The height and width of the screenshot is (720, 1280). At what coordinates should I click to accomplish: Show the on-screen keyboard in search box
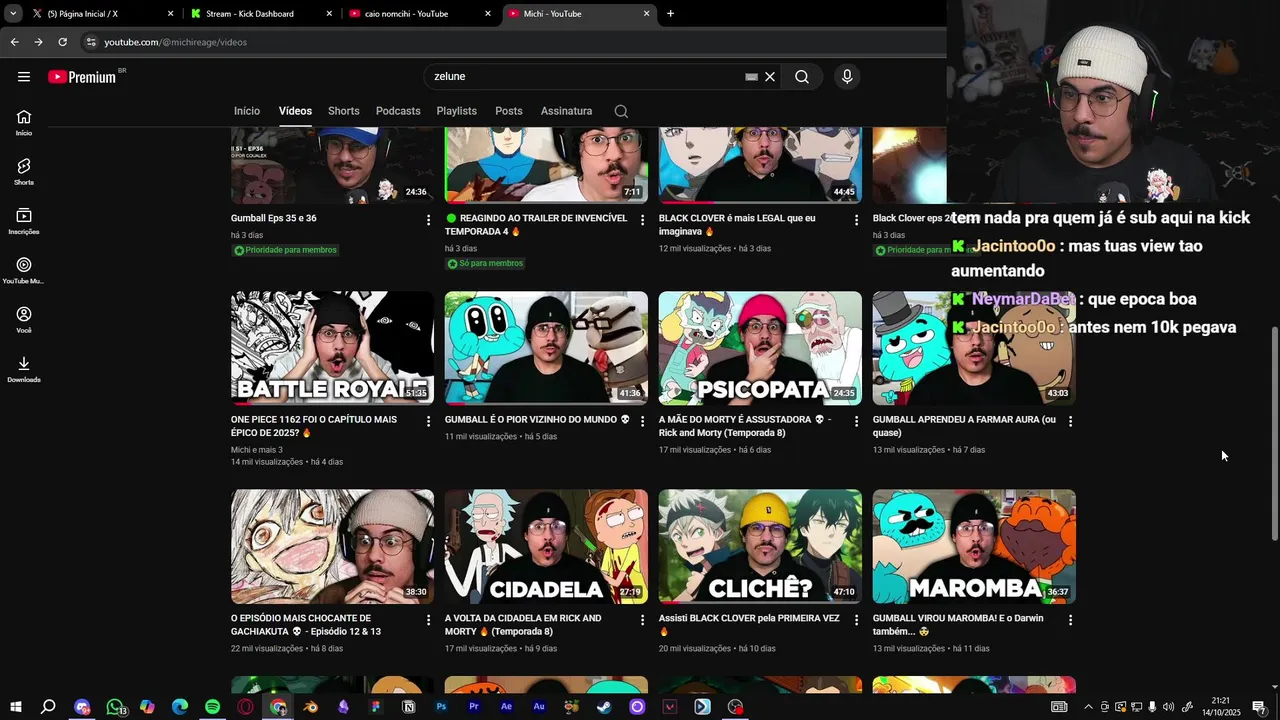click(751, 77)
